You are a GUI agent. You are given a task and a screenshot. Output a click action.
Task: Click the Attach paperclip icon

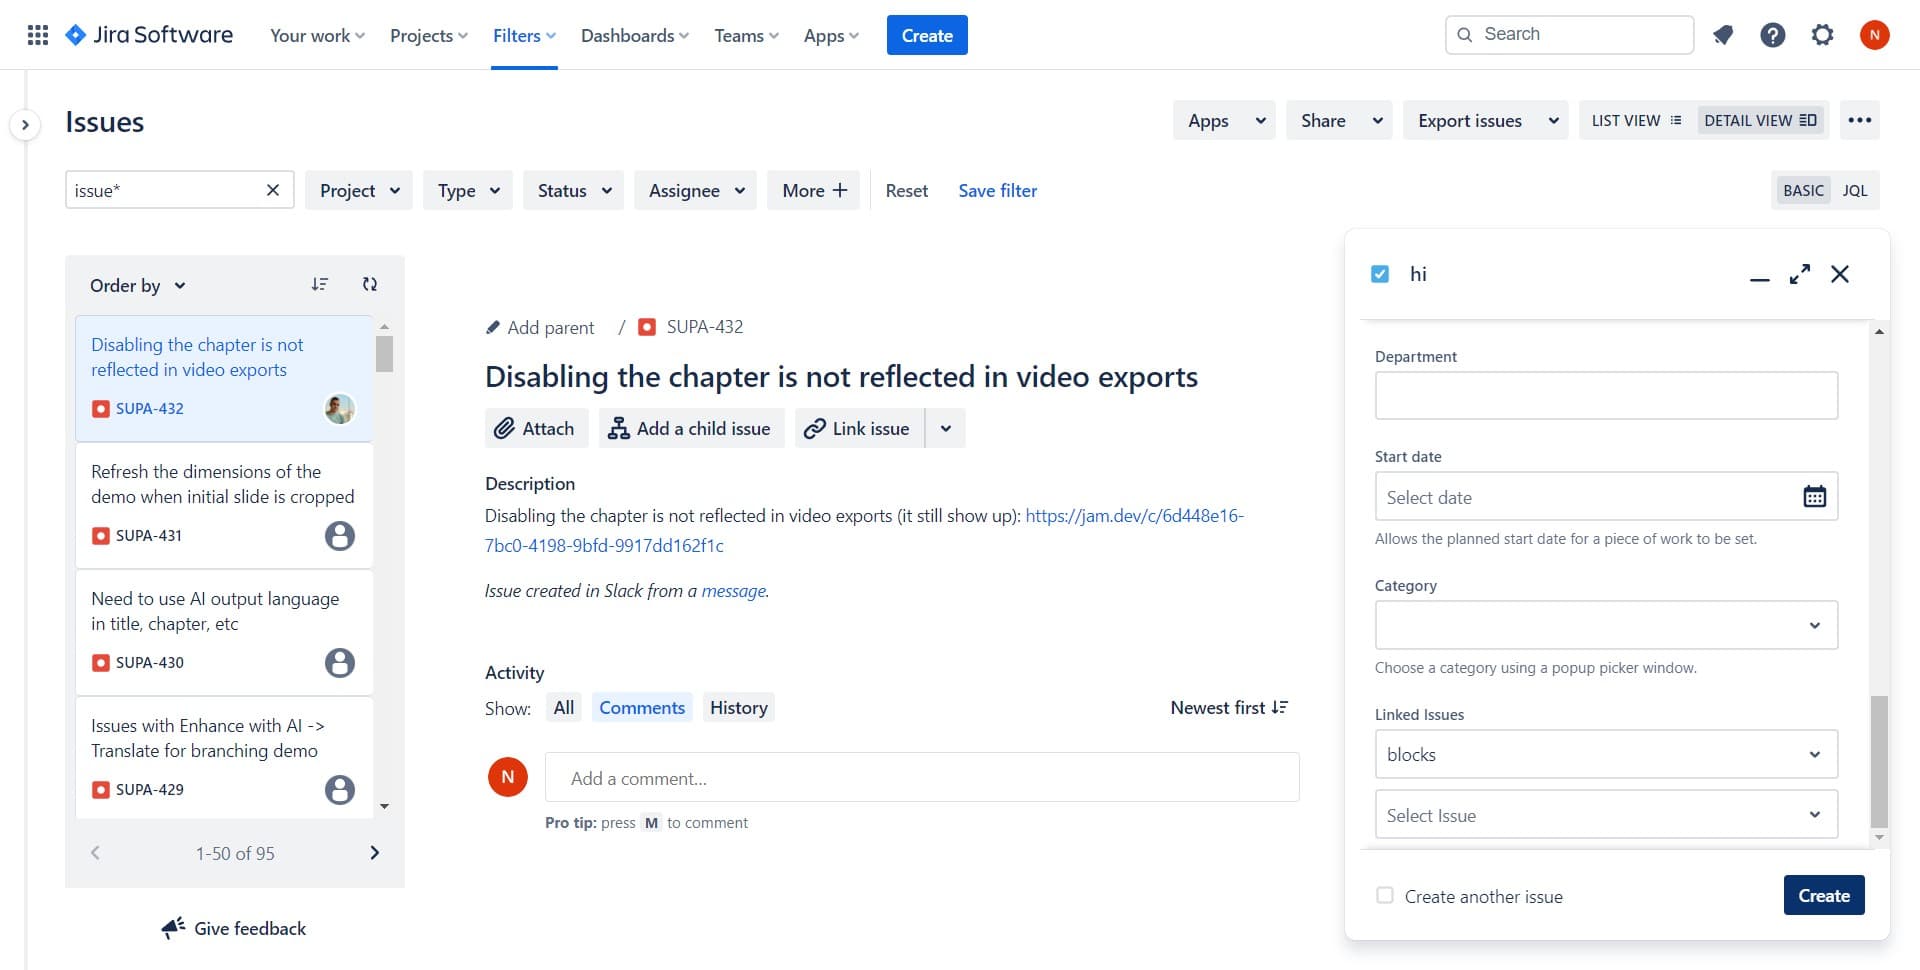(x=508, y=428)
